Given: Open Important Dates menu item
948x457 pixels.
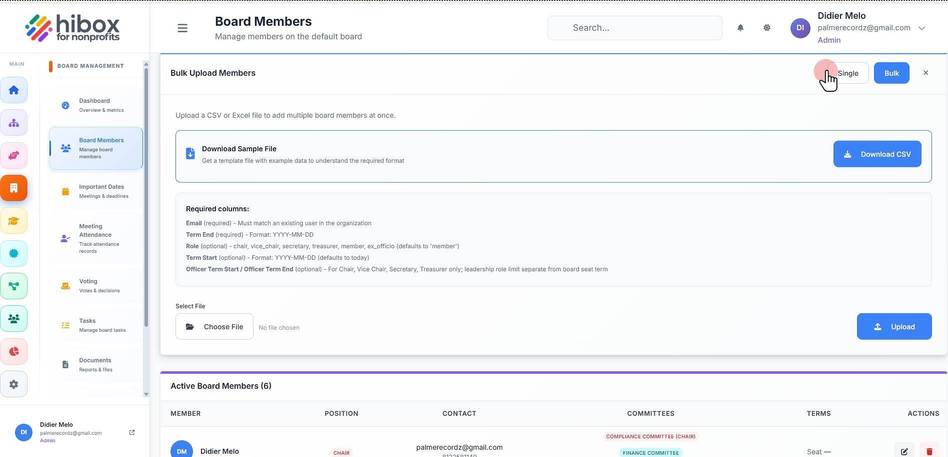Looking at the screenshot, I should pos(96,191).
